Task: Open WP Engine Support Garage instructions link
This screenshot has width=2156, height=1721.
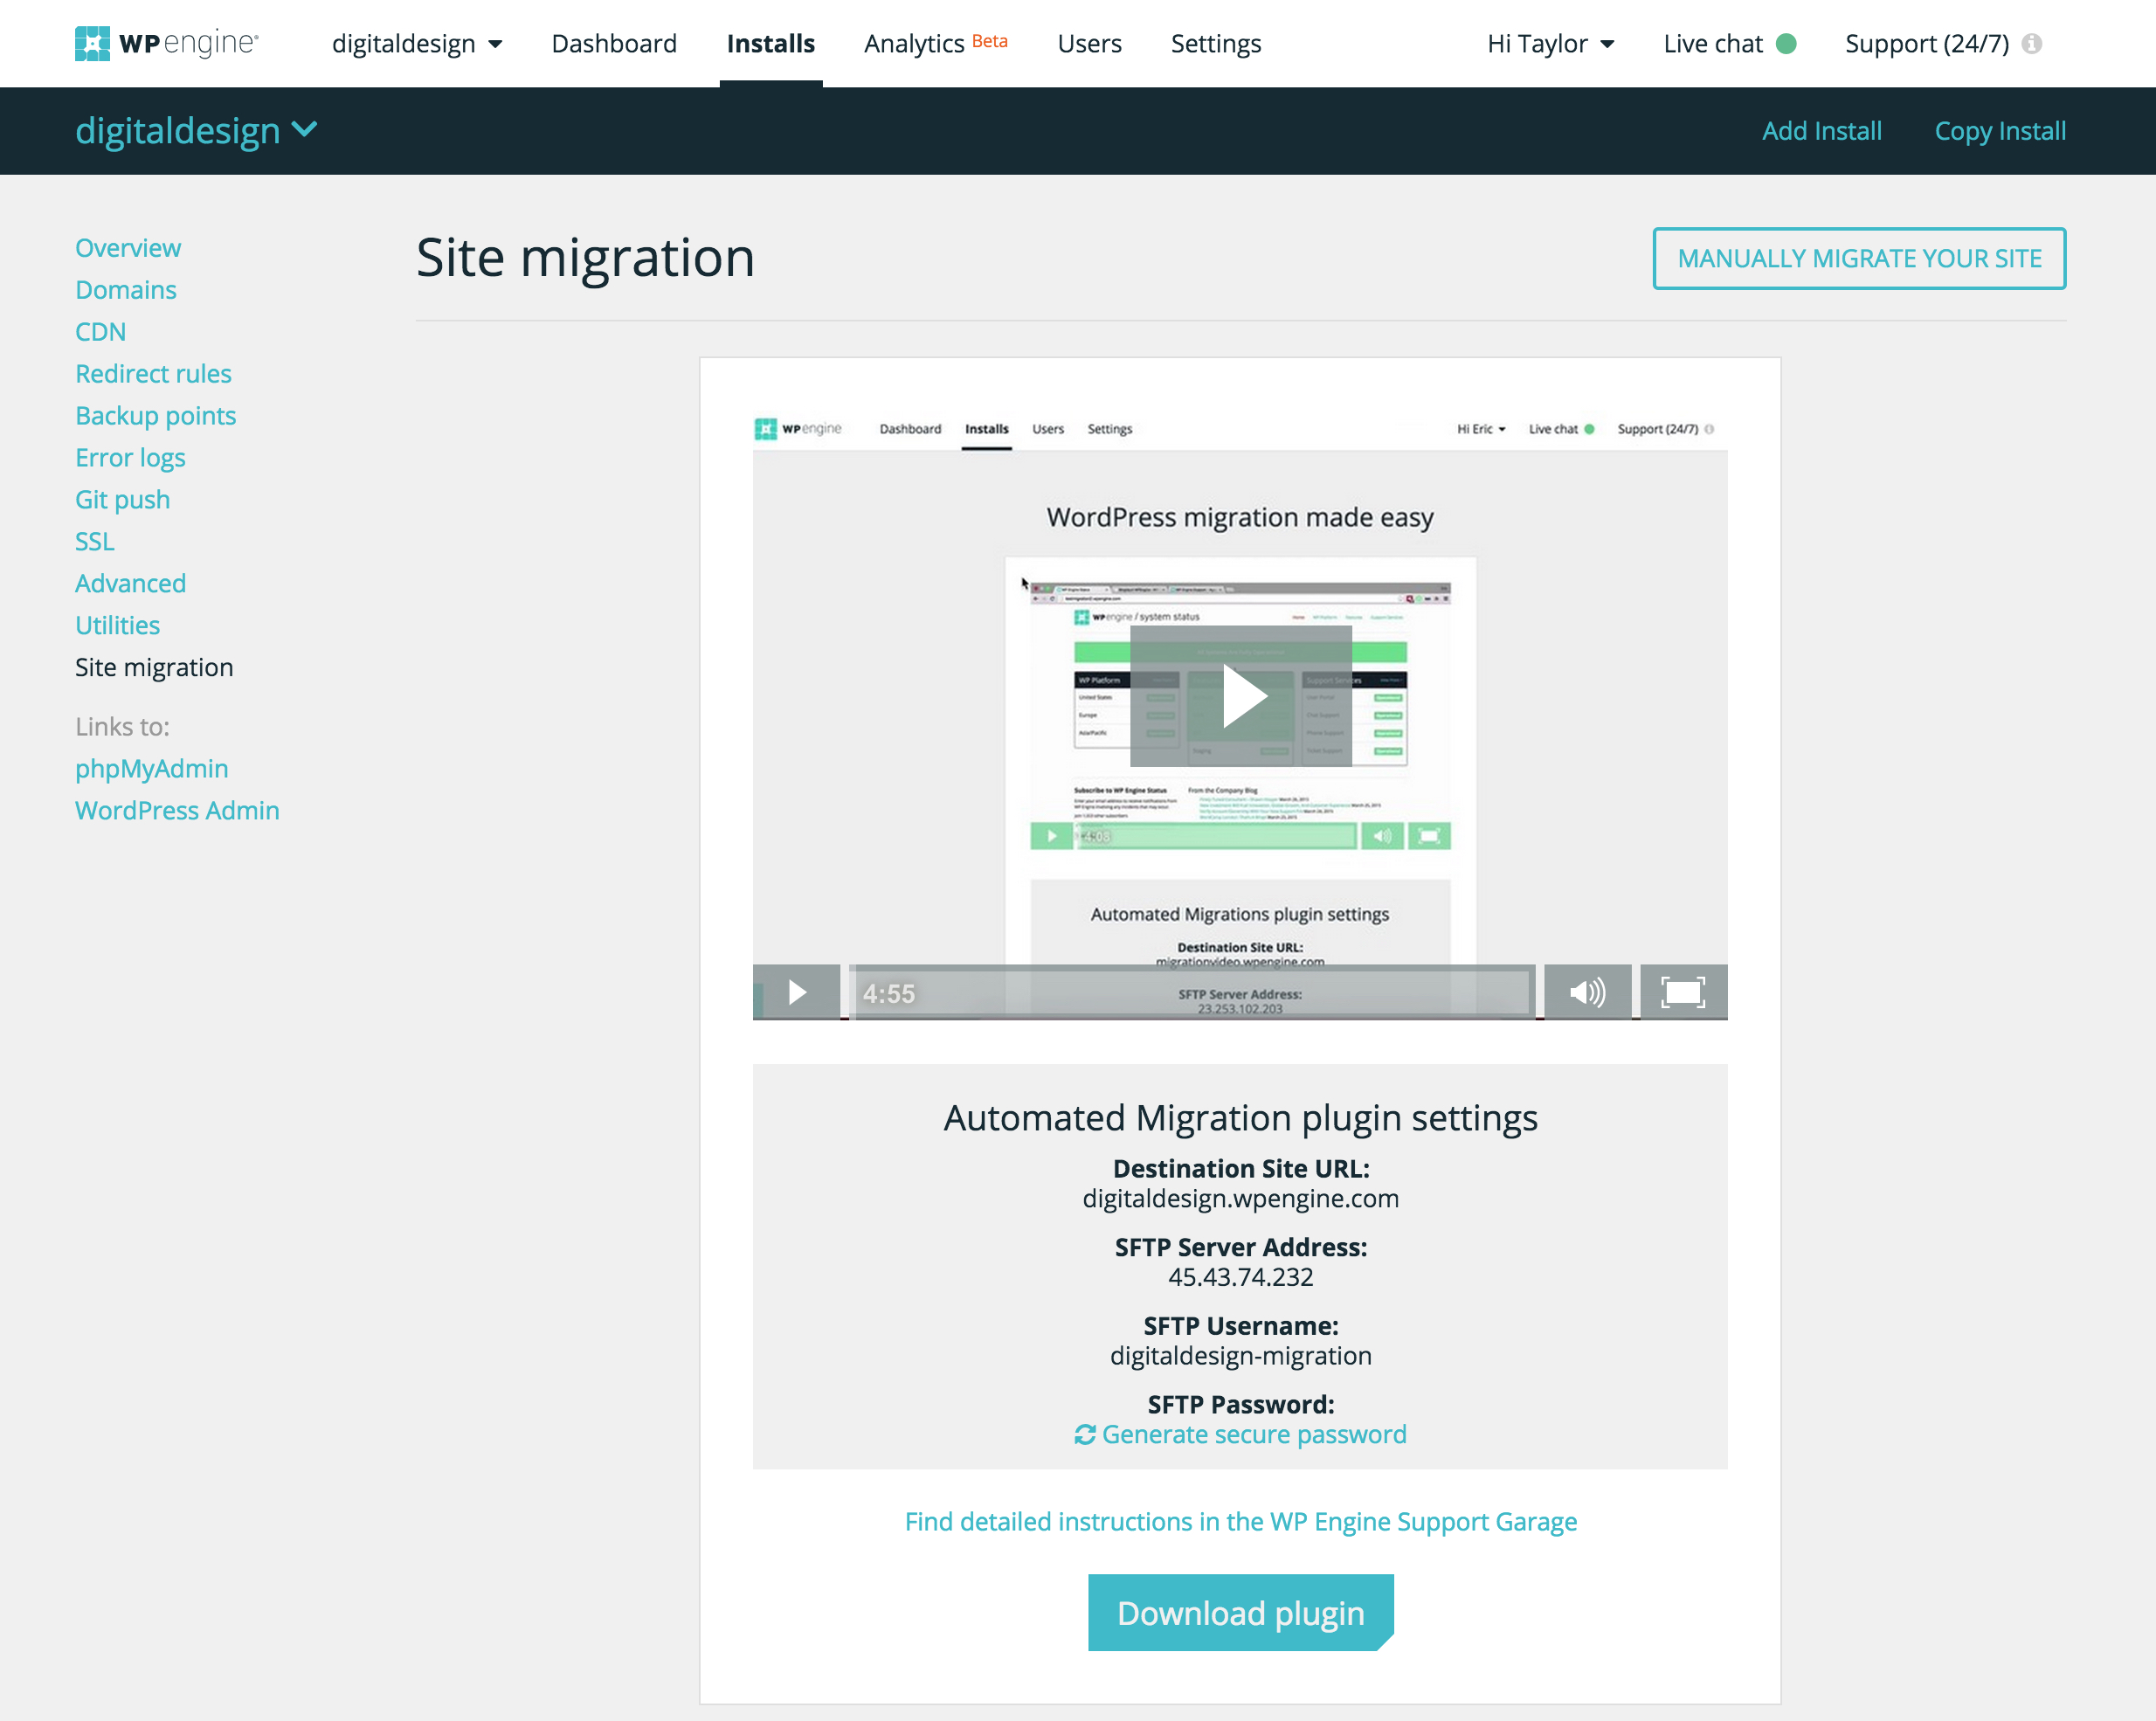Action: click(x=1240, y=1522)
